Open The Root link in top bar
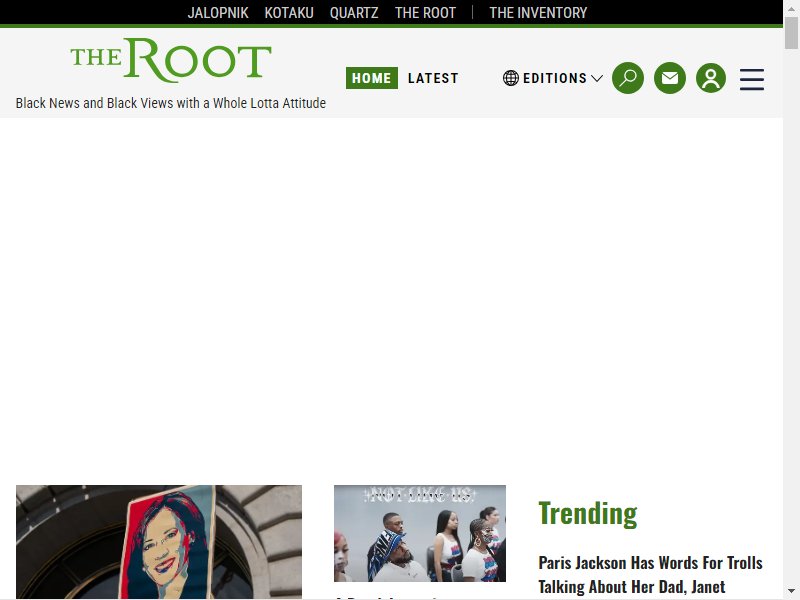Image resolution: width=800 pixels, height=600 pixels. click(425, 13)
